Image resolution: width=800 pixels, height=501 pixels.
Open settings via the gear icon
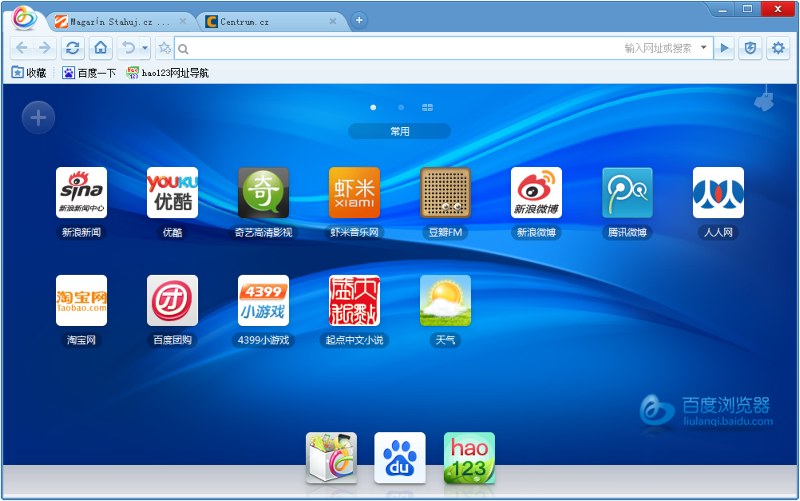[778, 48]
